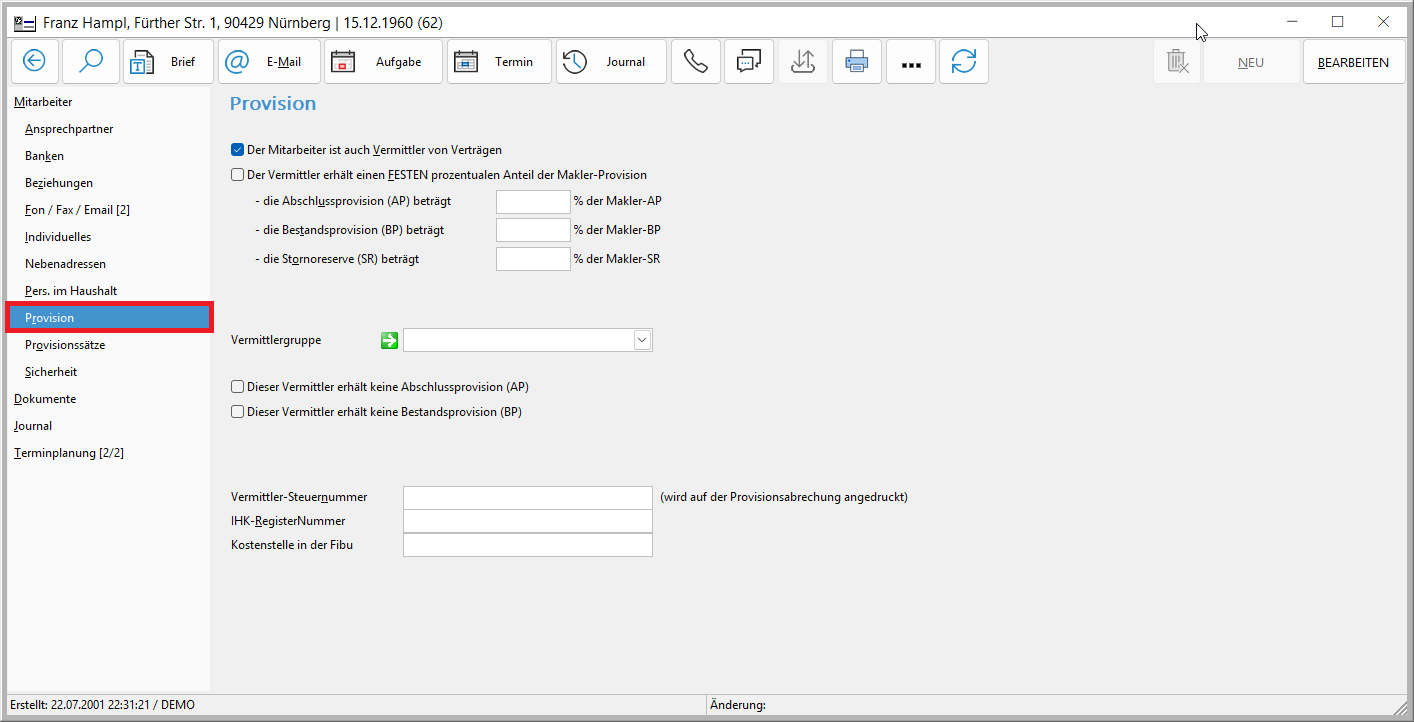Click the Journal toolbar button
The image size is (1414, 722).
pos(610,62)
